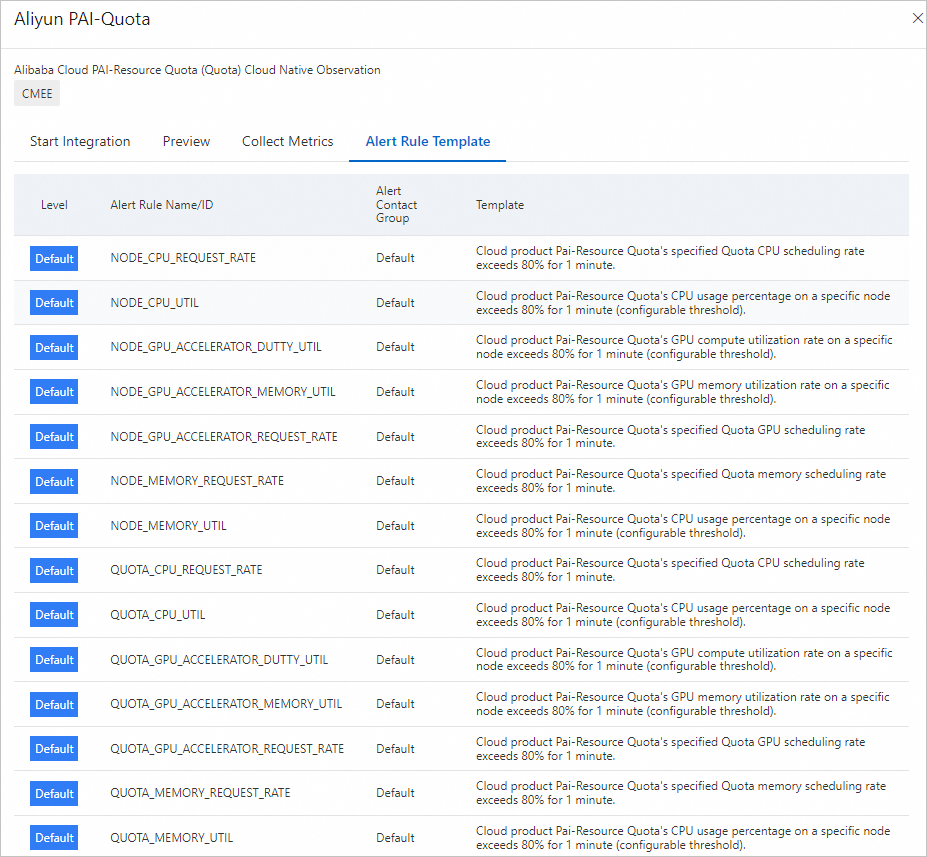Click the template description for QUOTA_GPU_ACCELERATOR_MEMORY_UTIL
This screenshot has width=927, height=857.
coord(682,704)
